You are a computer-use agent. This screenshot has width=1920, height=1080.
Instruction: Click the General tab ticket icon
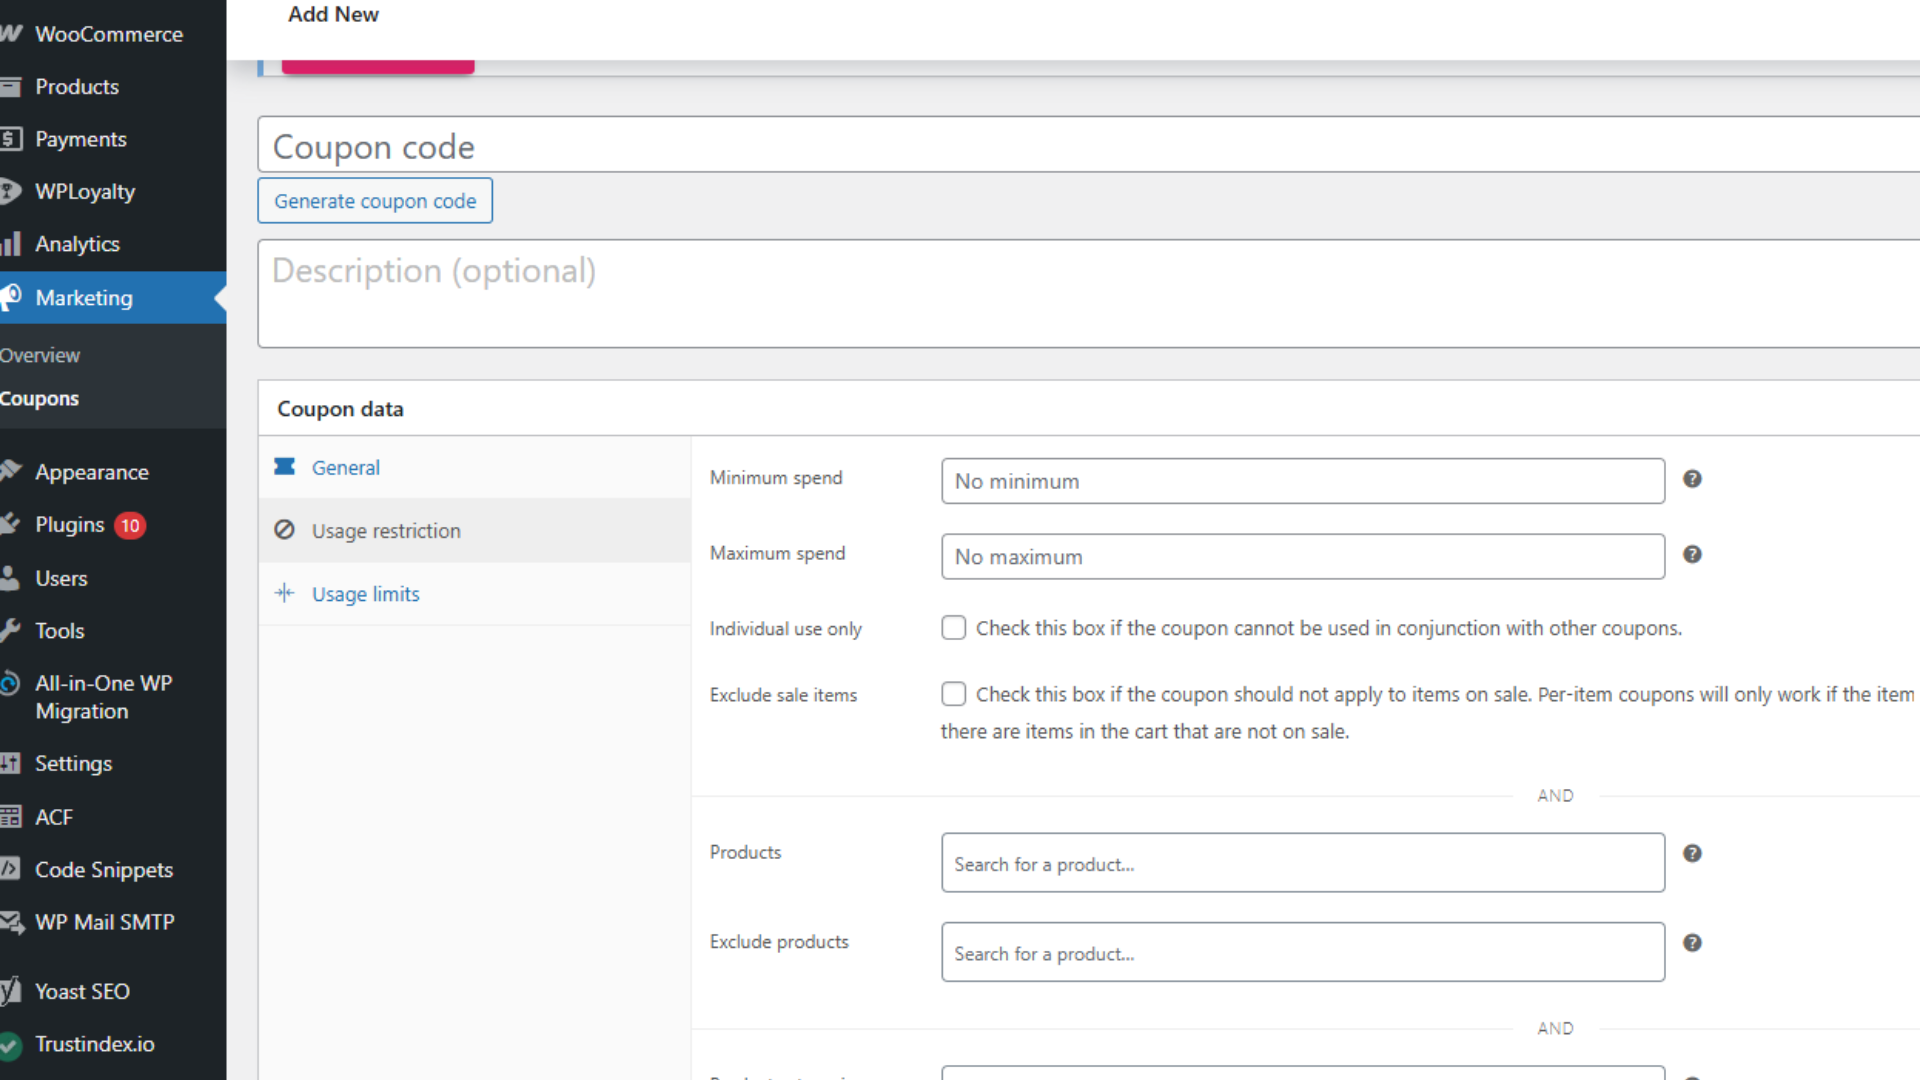[284, 467]
